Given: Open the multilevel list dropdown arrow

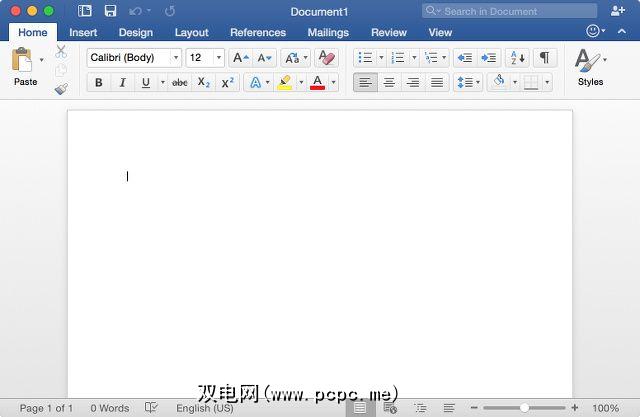Looking at the screenshot, I should 444,58.
